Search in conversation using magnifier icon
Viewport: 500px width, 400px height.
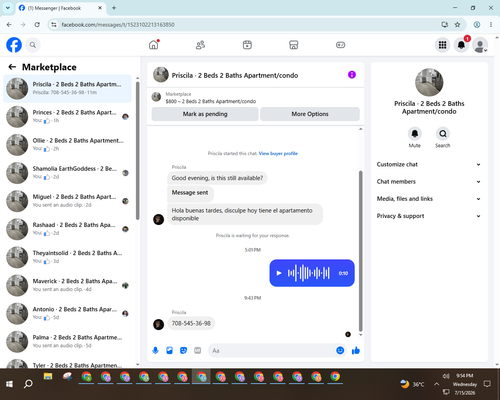443,134
